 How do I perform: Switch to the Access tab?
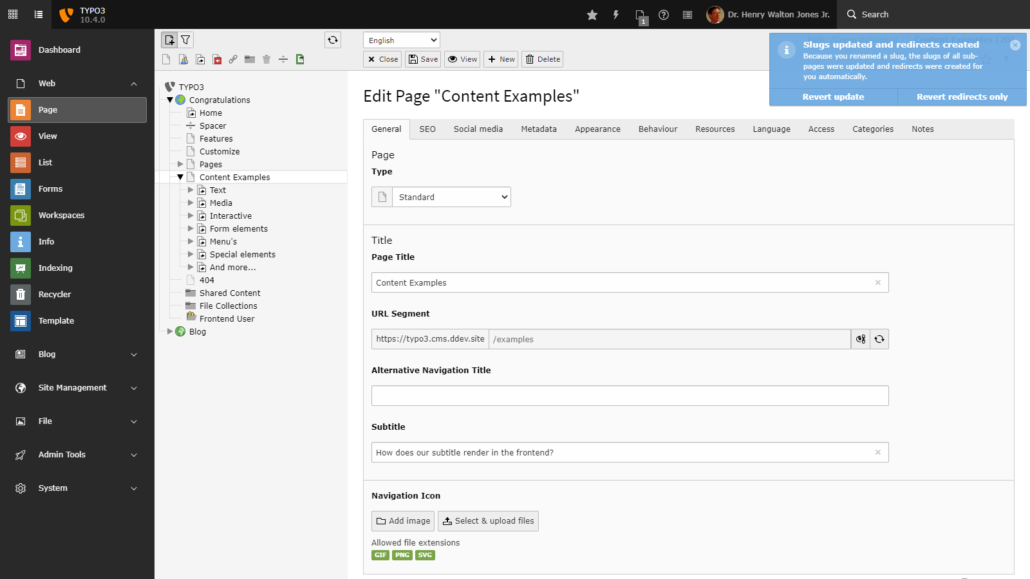pos(820,128)
